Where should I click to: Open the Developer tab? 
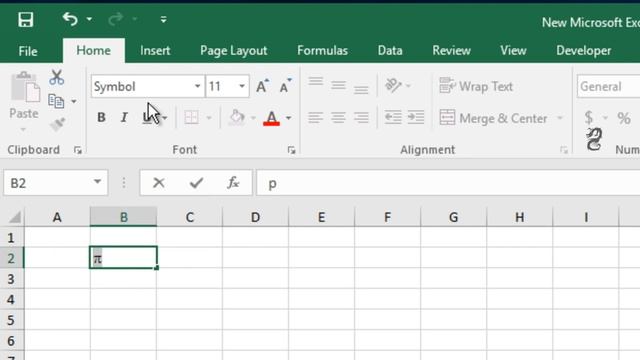[x=584, y=51]
